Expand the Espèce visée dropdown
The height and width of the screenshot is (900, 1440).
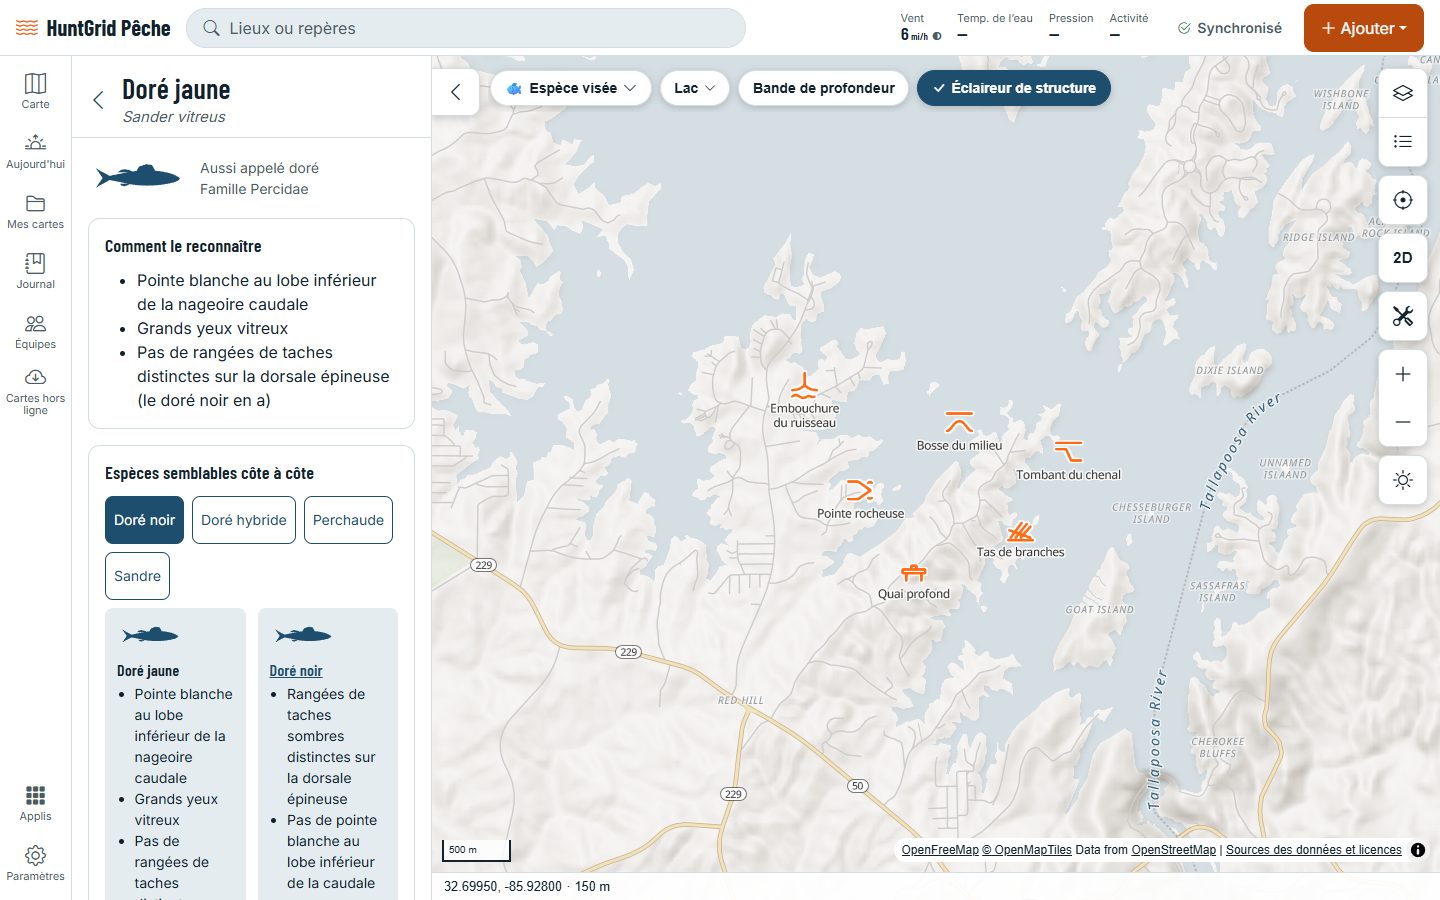pos(571,88)
